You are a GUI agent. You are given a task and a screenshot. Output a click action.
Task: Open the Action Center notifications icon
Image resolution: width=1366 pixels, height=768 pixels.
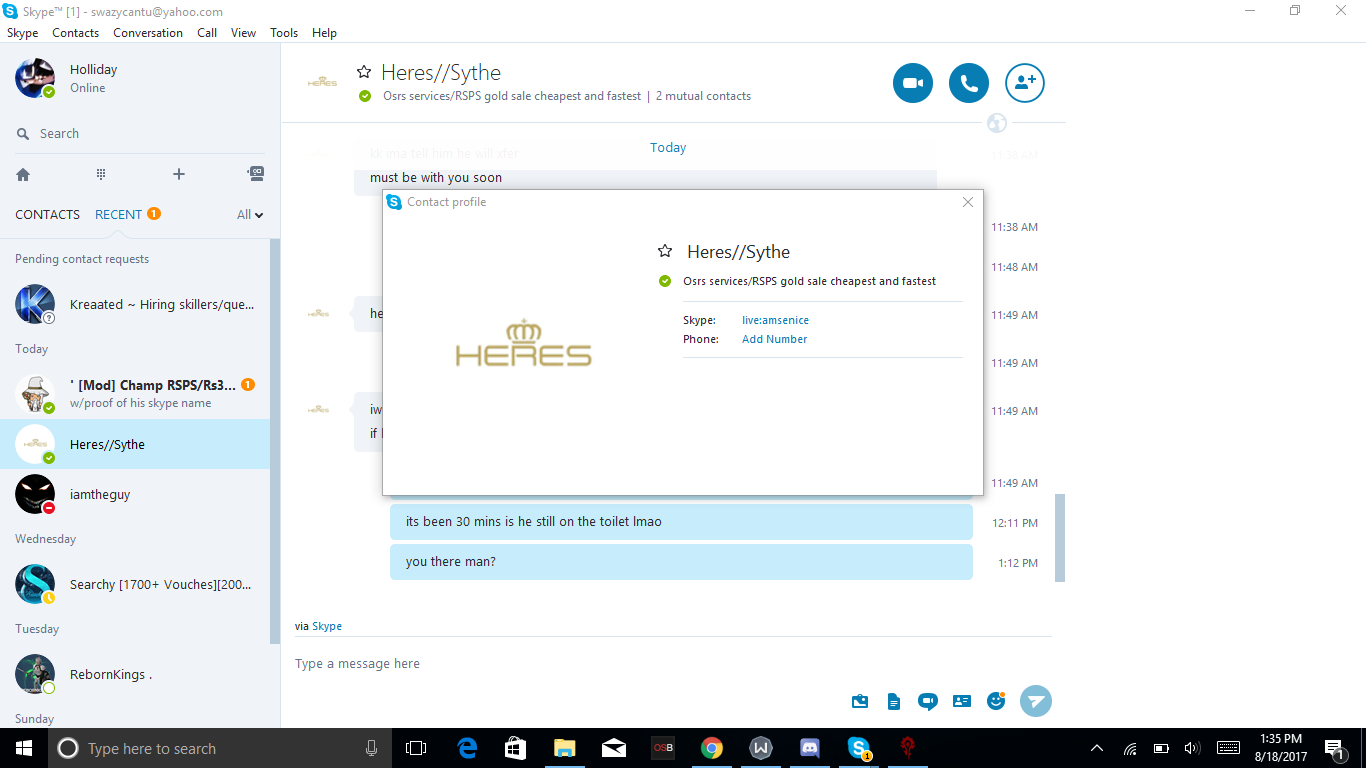tap(1334, 748)
